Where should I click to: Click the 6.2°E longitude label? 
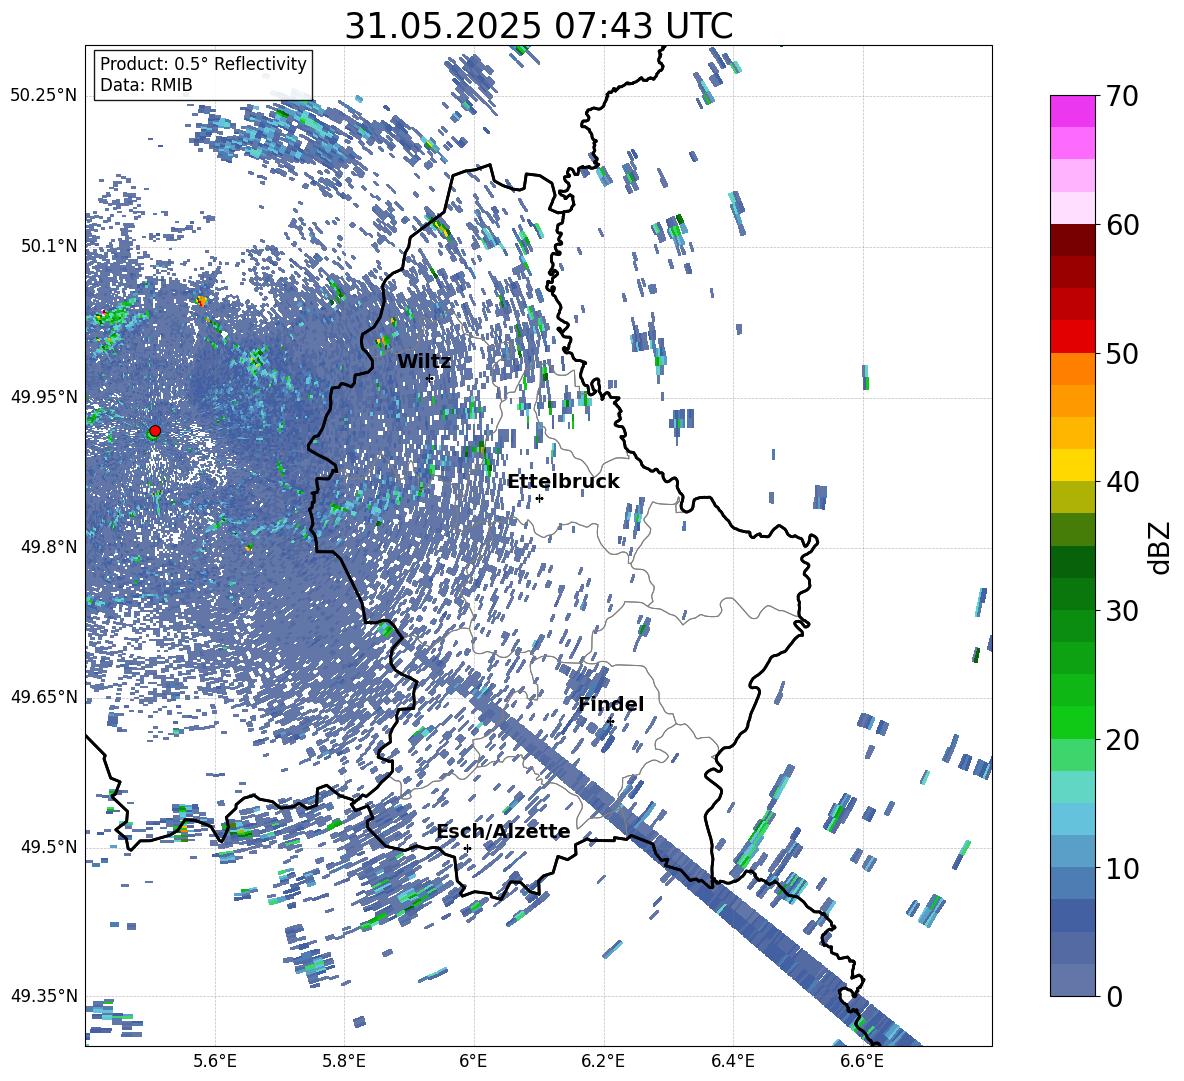click(603, 1061)
